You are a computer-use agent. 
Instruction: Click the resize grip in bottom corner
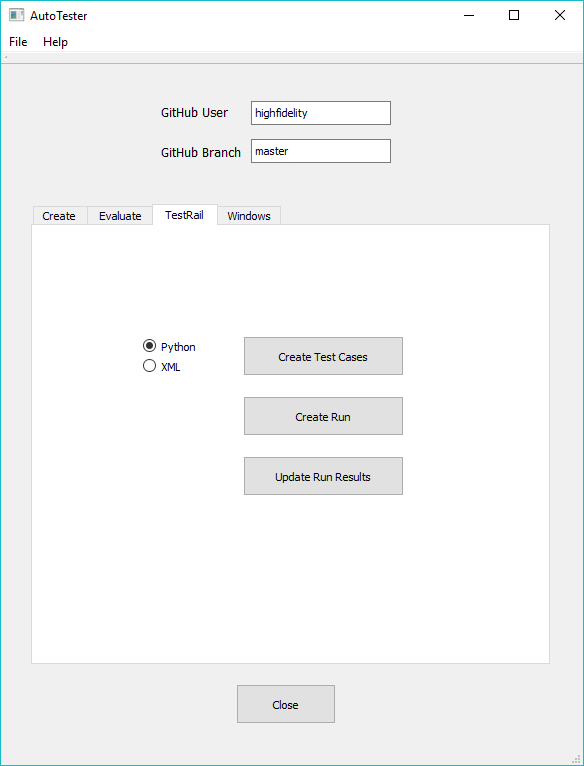tap(575, 758)
